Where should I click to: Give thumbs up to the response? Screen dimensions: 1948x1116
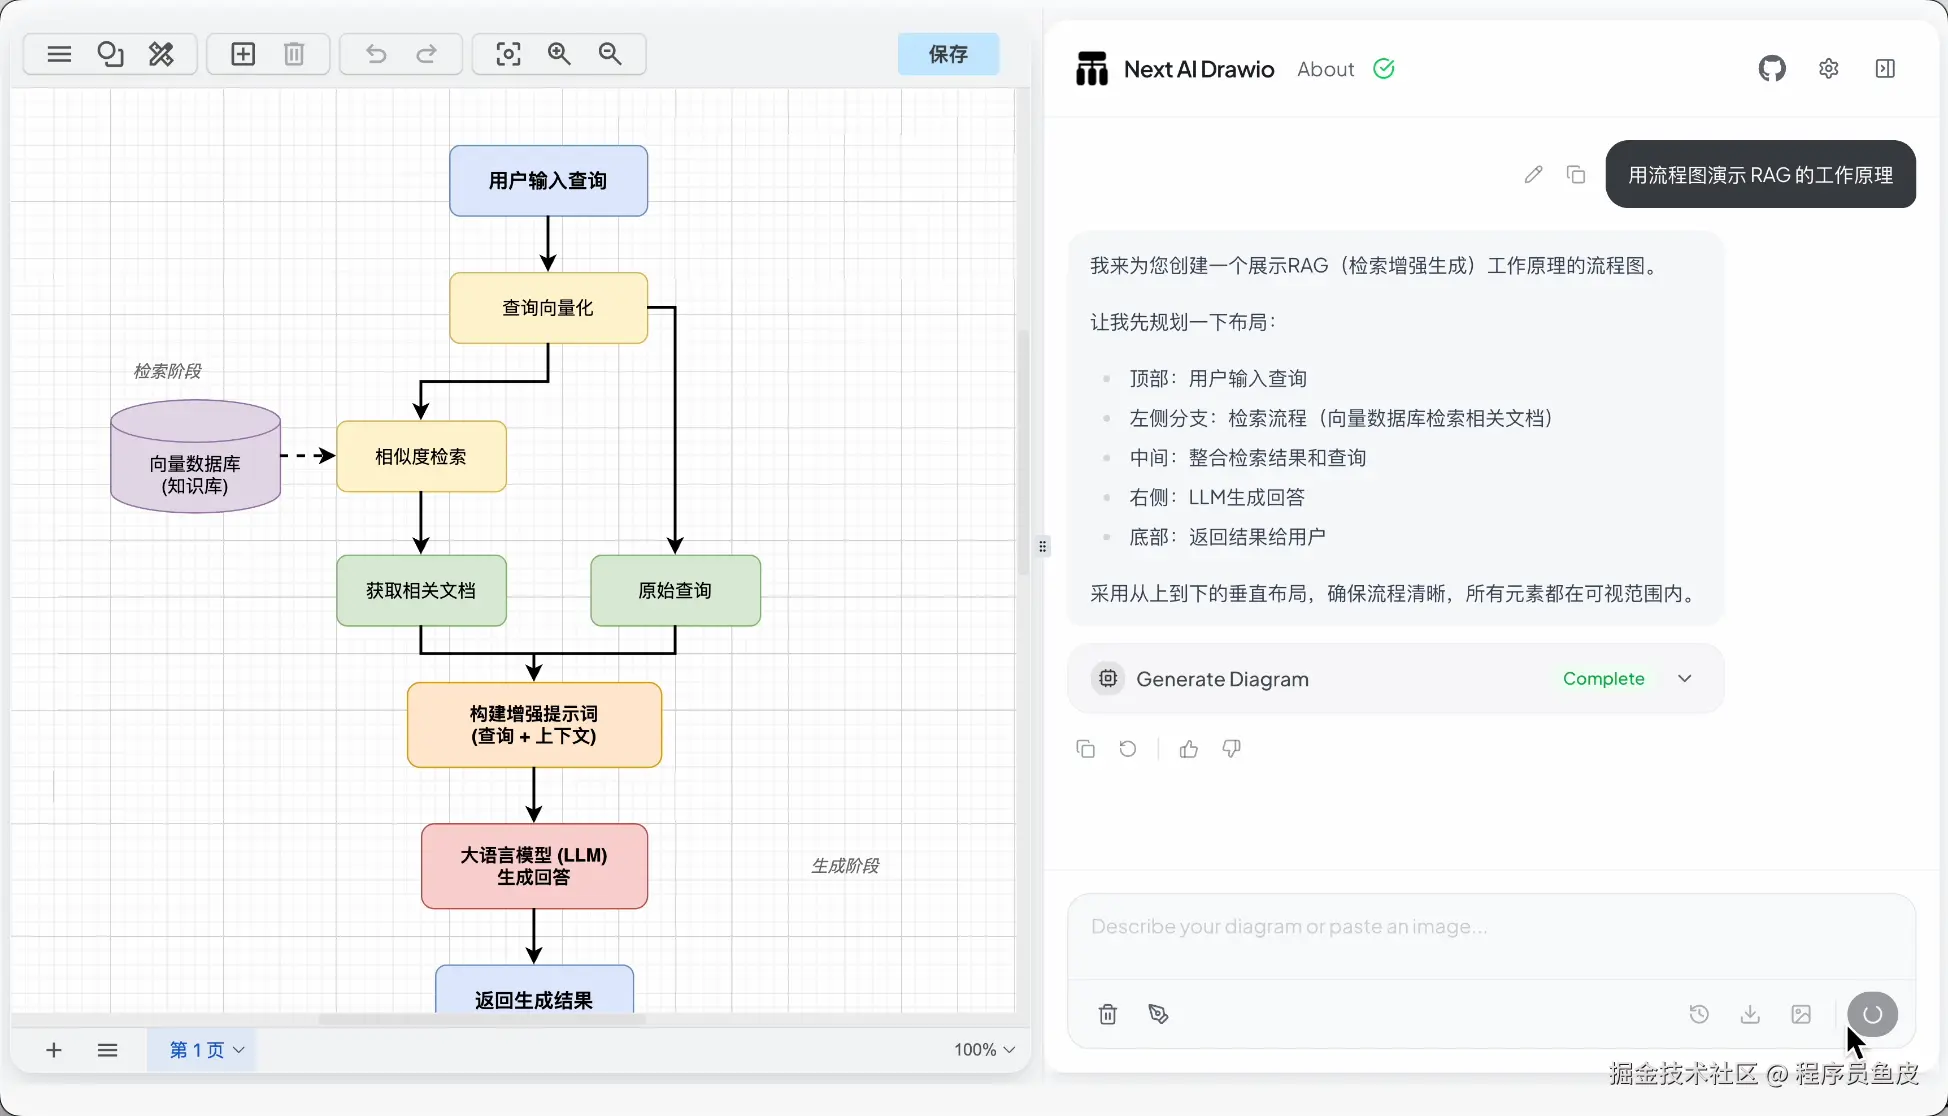[x=1188, y=749]
